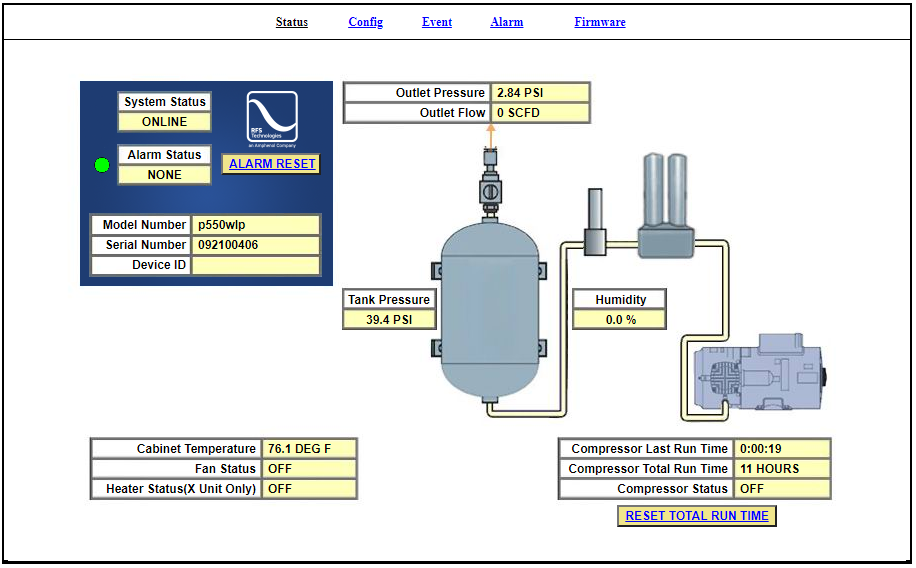Click the air compressor motor image
This screenshot has height=568, width=916.
(x=755, y=376)
